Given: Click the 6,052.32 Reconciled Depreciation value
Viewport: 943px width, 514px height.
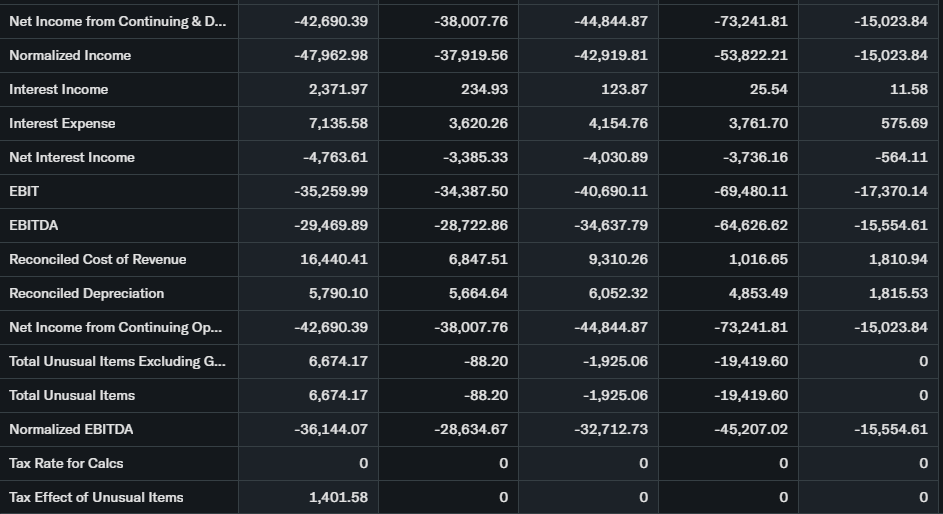Looking at the screenshot, I should 618,293.
